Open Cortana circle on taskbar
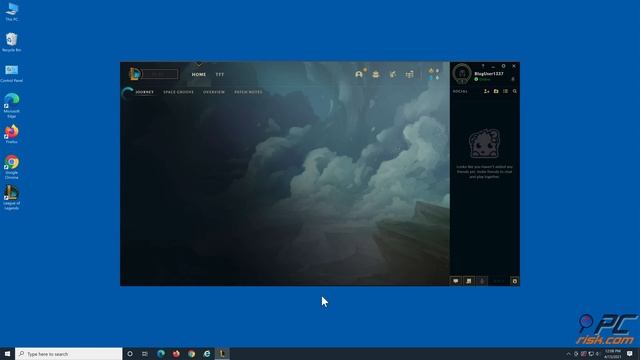This screenshot has height=360, width=640. click(x=130, y=354)
